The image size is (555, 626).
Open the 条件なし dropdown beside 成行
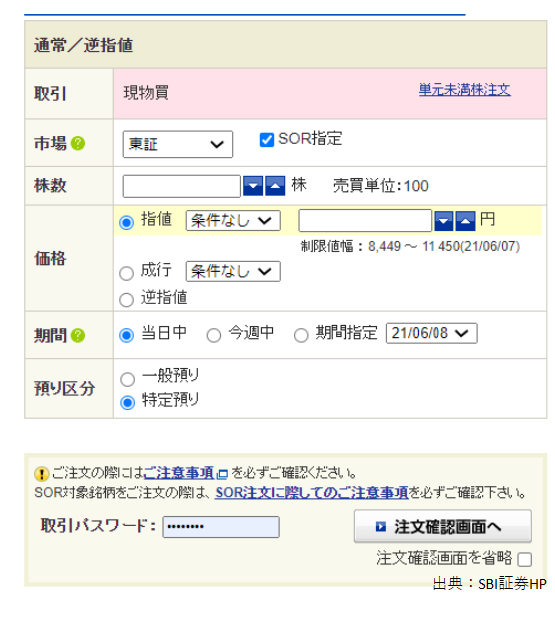pyautogui.click(x=233, y=271)
